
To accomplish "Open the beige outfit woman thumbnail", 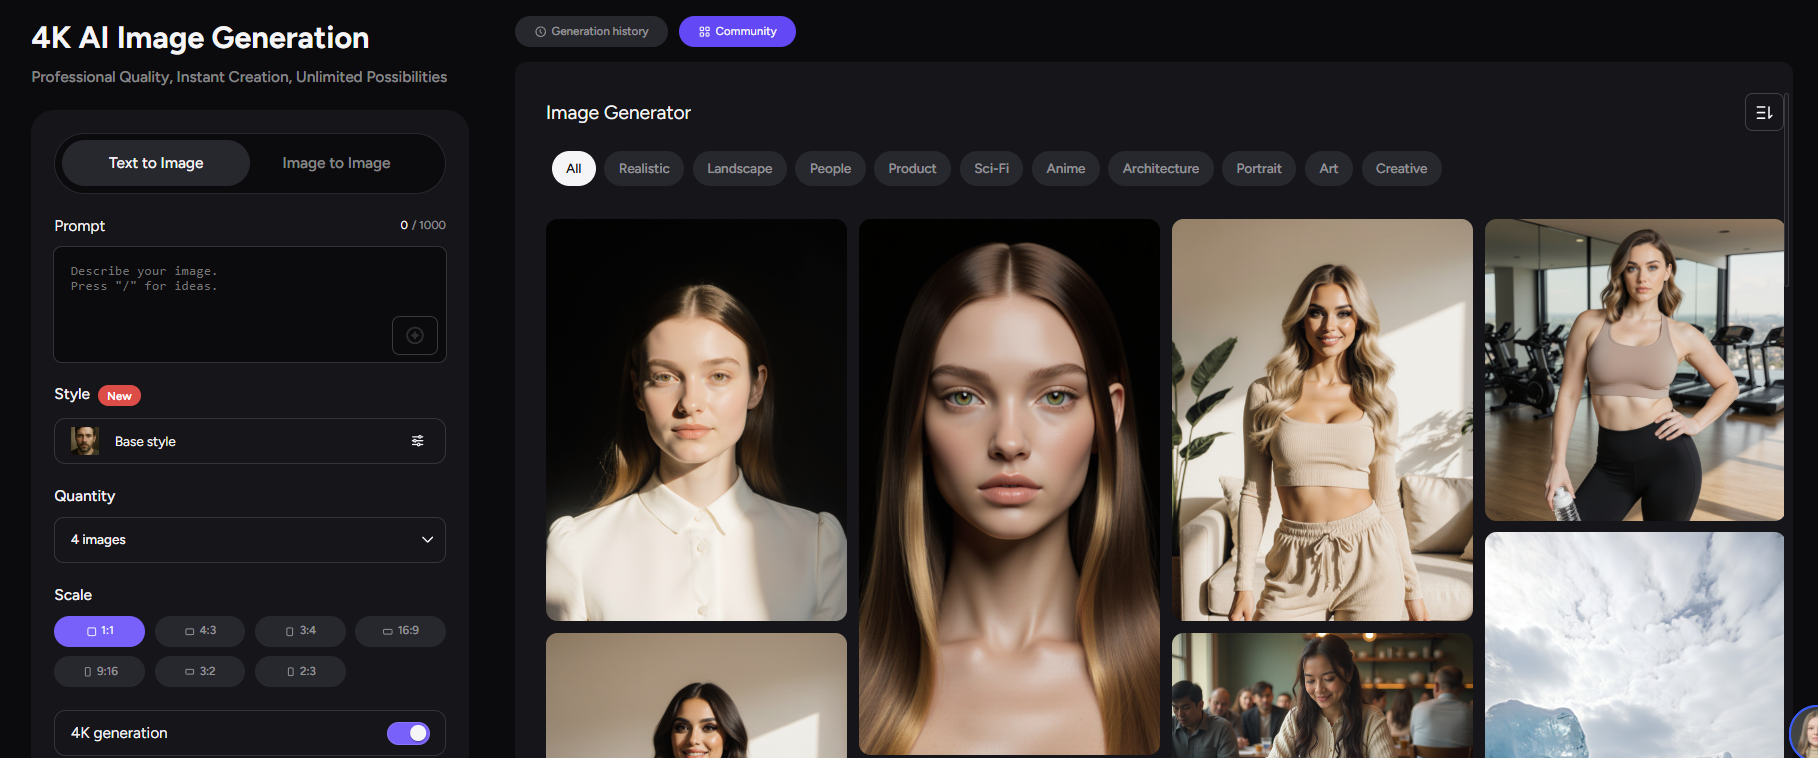I will pos(1322,420).
